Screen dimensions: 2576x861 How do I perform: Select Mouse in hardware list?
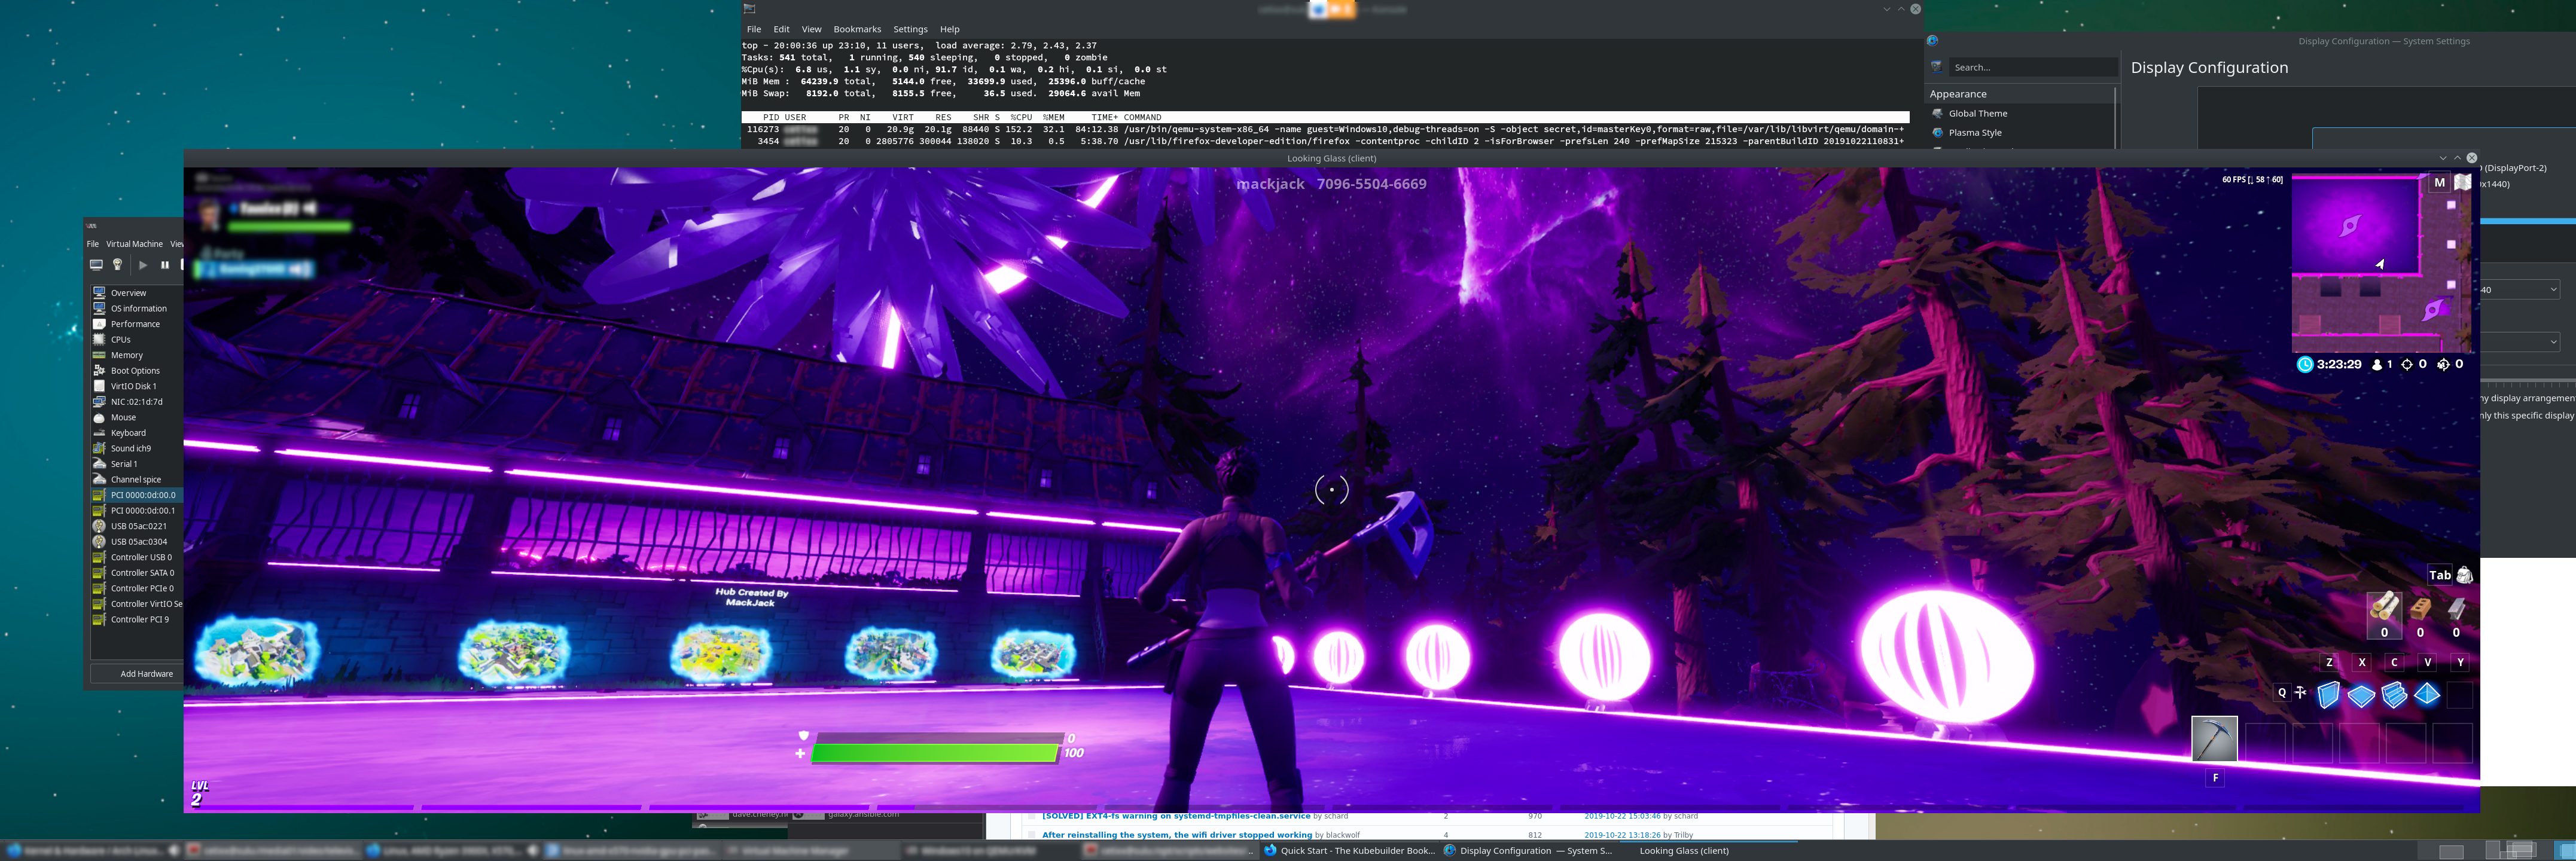coord(137,418)
